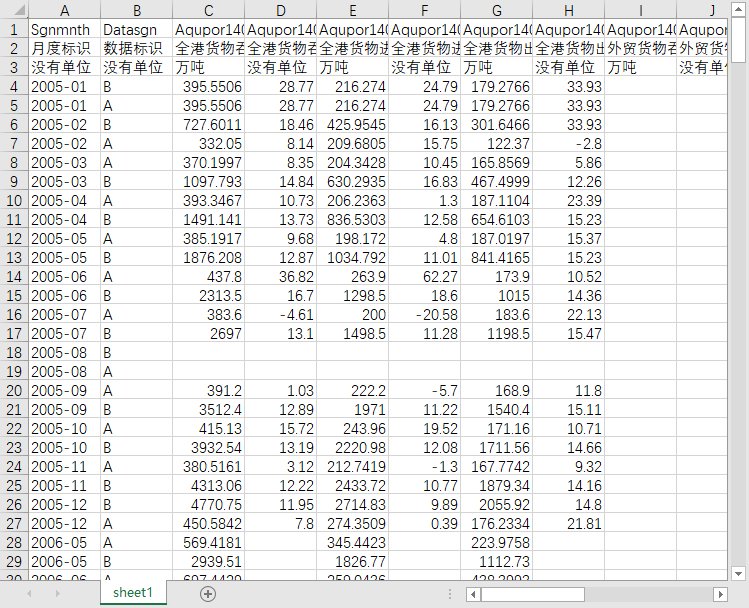749x608 pixels.
Task: Select cell A1 containing Sgnmnth
Action: 64,30
